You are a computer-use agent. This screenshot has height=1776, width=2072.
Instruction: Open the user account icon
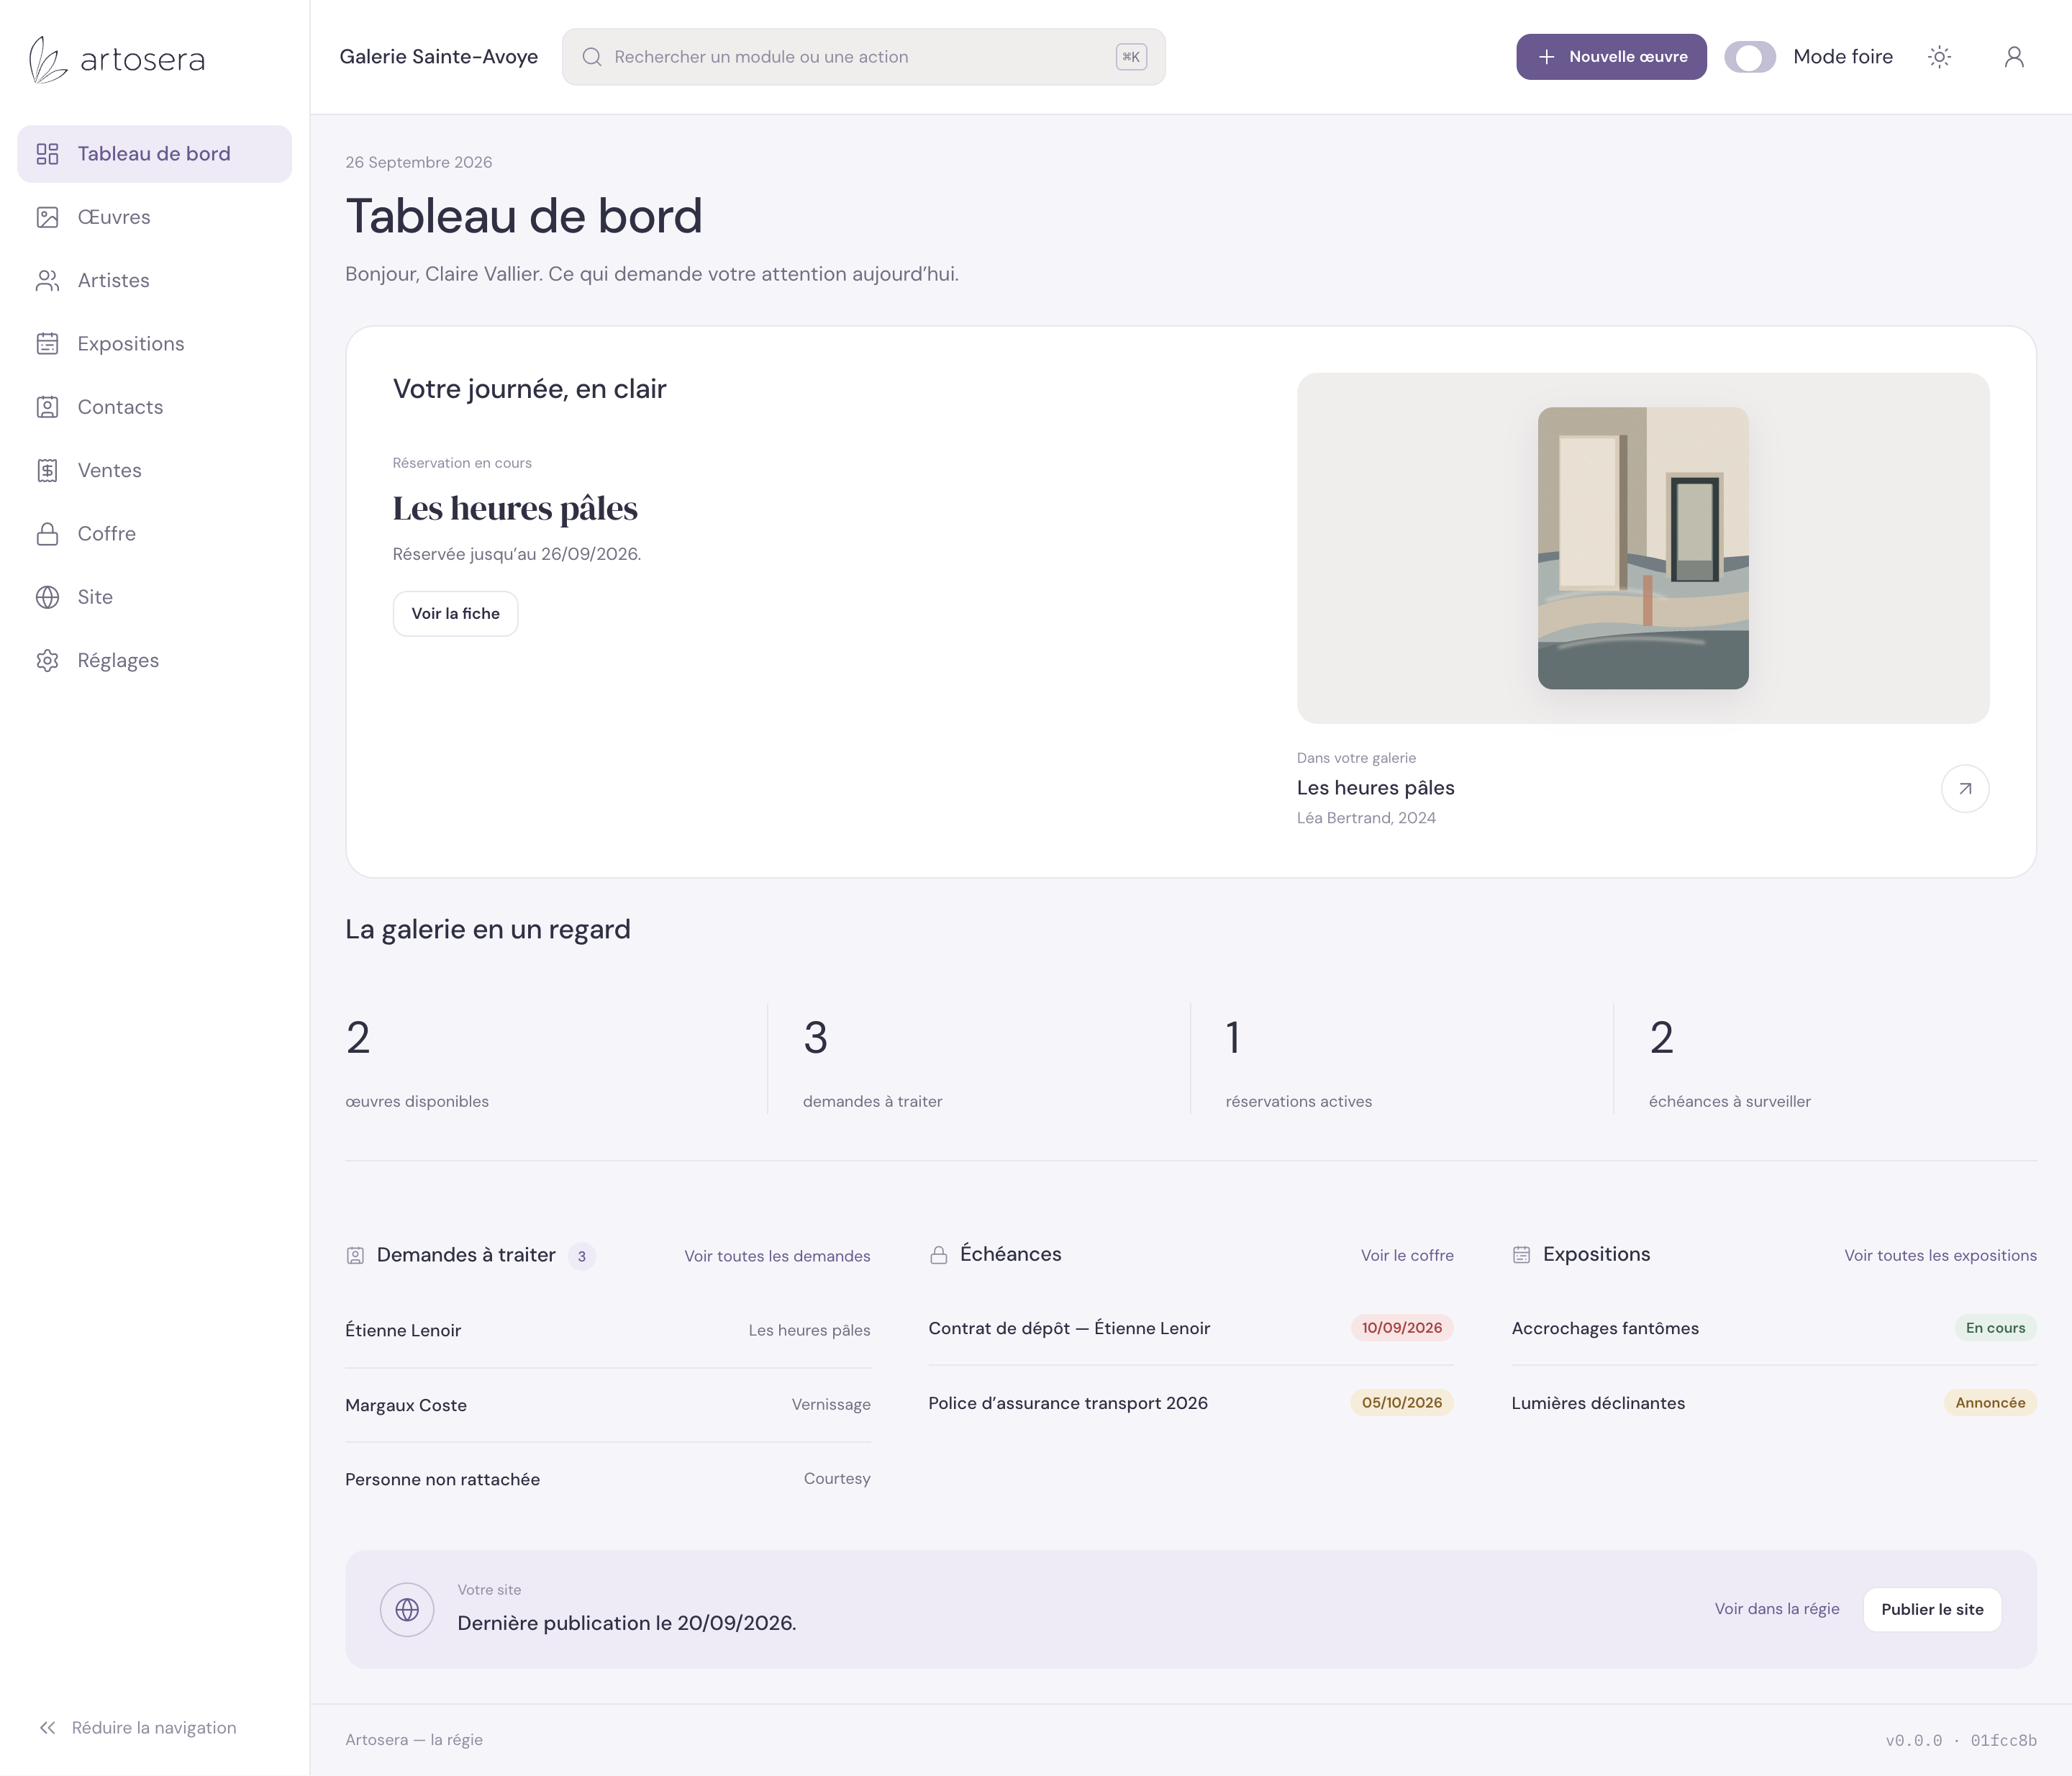coord(2014,57)
